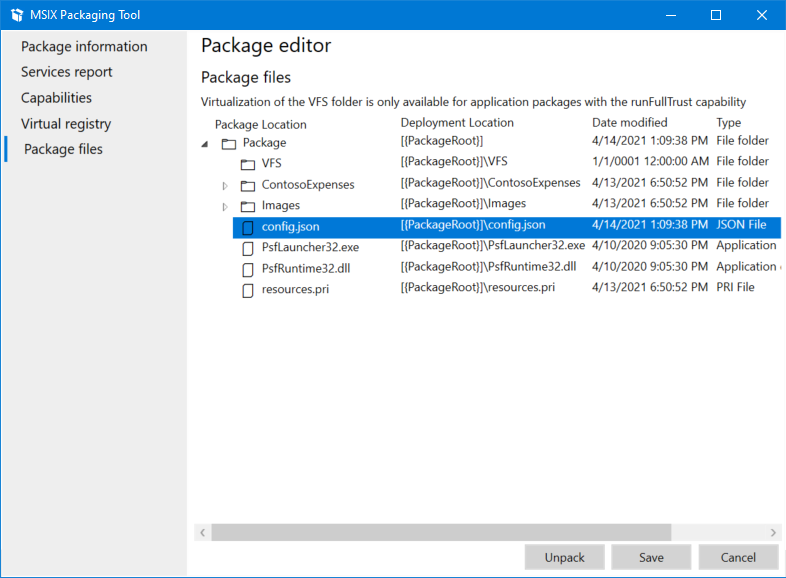Click the VFS folder icon

[248, 164]
